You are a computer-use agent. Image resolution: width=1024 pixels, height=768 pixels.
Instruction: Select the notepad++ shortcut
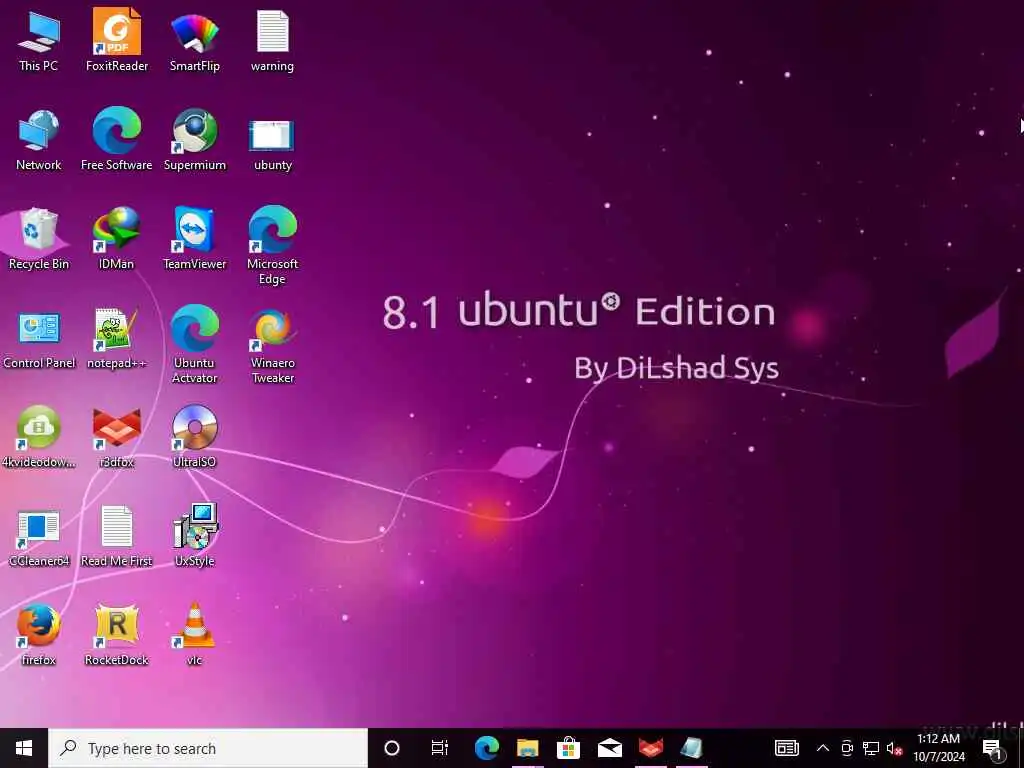(117, 338)
